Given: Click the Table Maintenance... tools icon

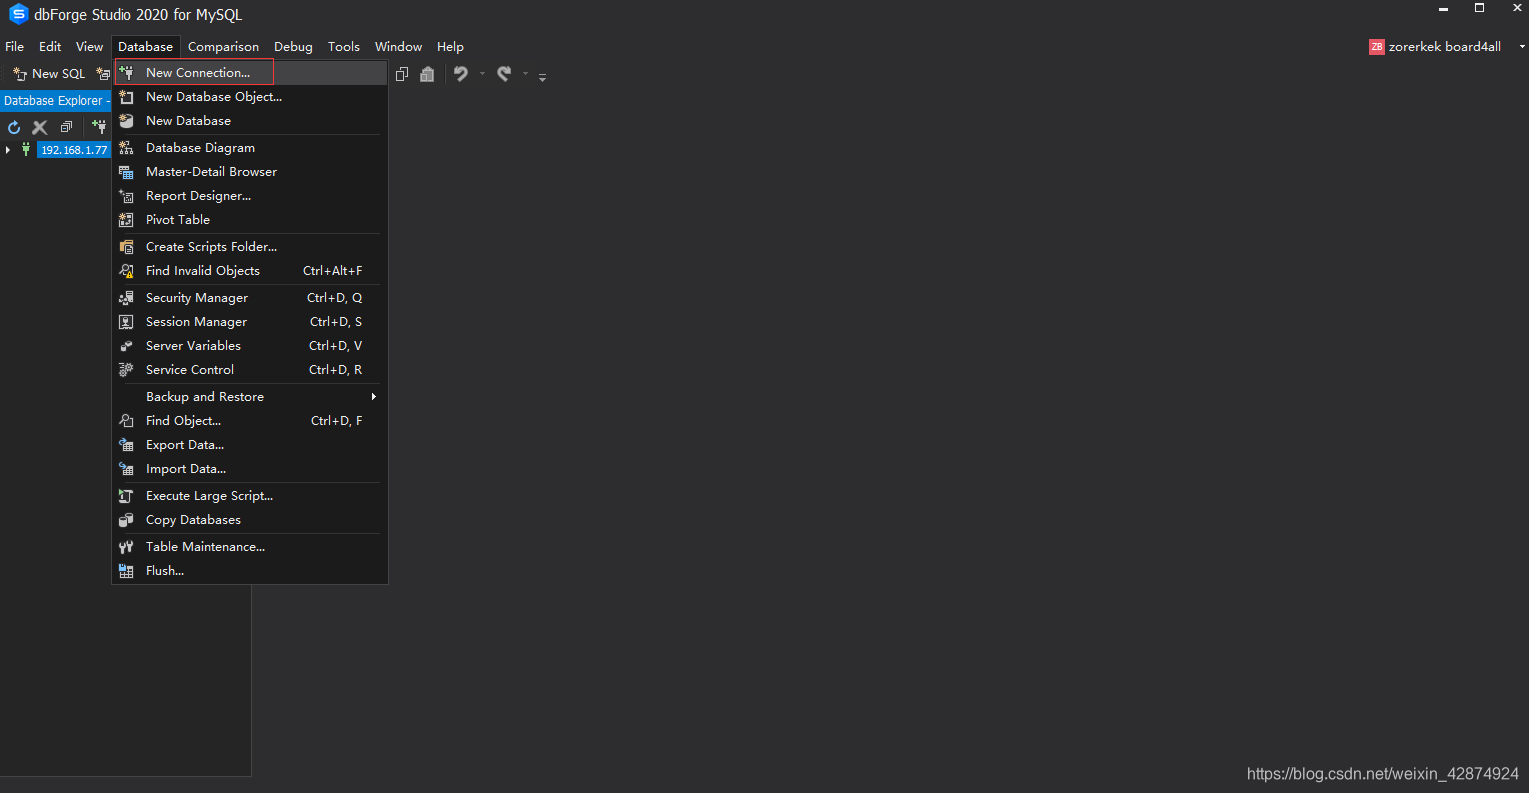Looking at the screenshot, I should 126,547.
